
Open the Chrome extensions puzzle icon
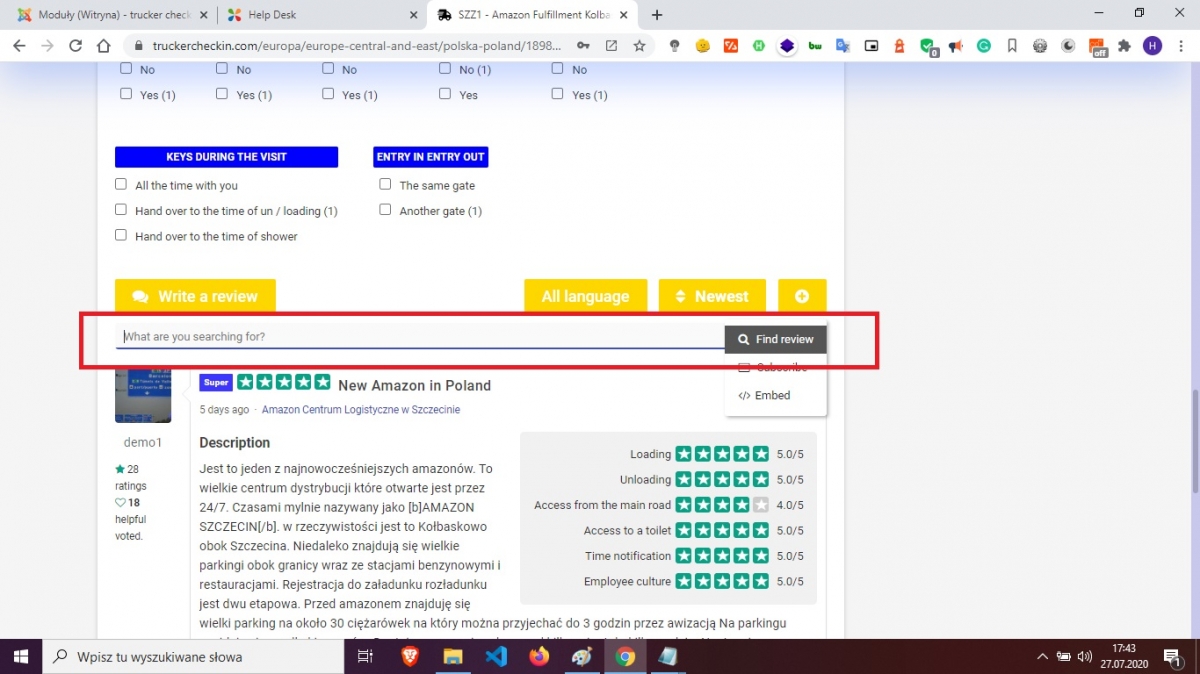(x=1124, y=46)
